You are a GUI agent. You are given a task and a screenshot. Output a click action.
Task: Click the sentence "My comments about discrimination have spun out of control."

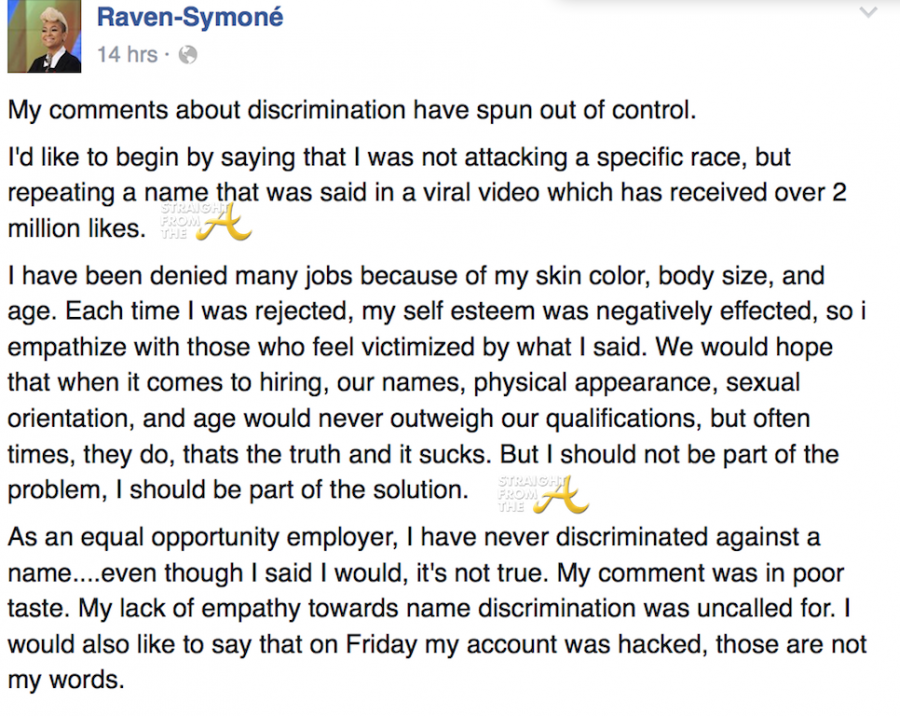(351, 109)
